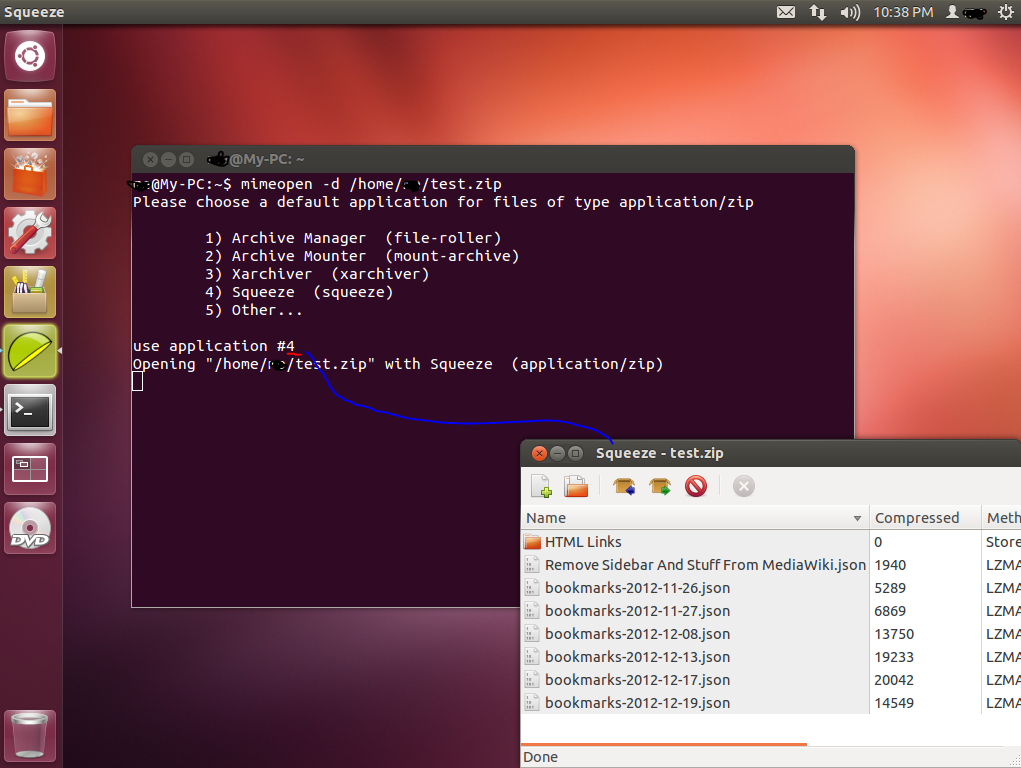Click terminal line 'Squeeze (squeeze)'

[299, 292]
